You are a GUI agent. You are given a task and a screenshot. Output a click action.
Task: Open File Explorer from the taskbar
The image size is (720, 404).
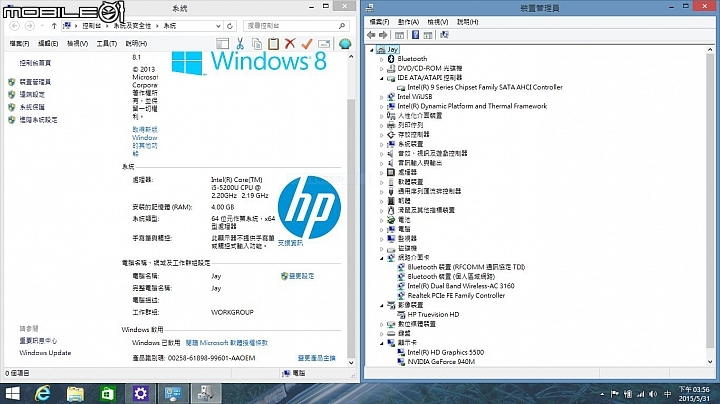tap(75, 393)
